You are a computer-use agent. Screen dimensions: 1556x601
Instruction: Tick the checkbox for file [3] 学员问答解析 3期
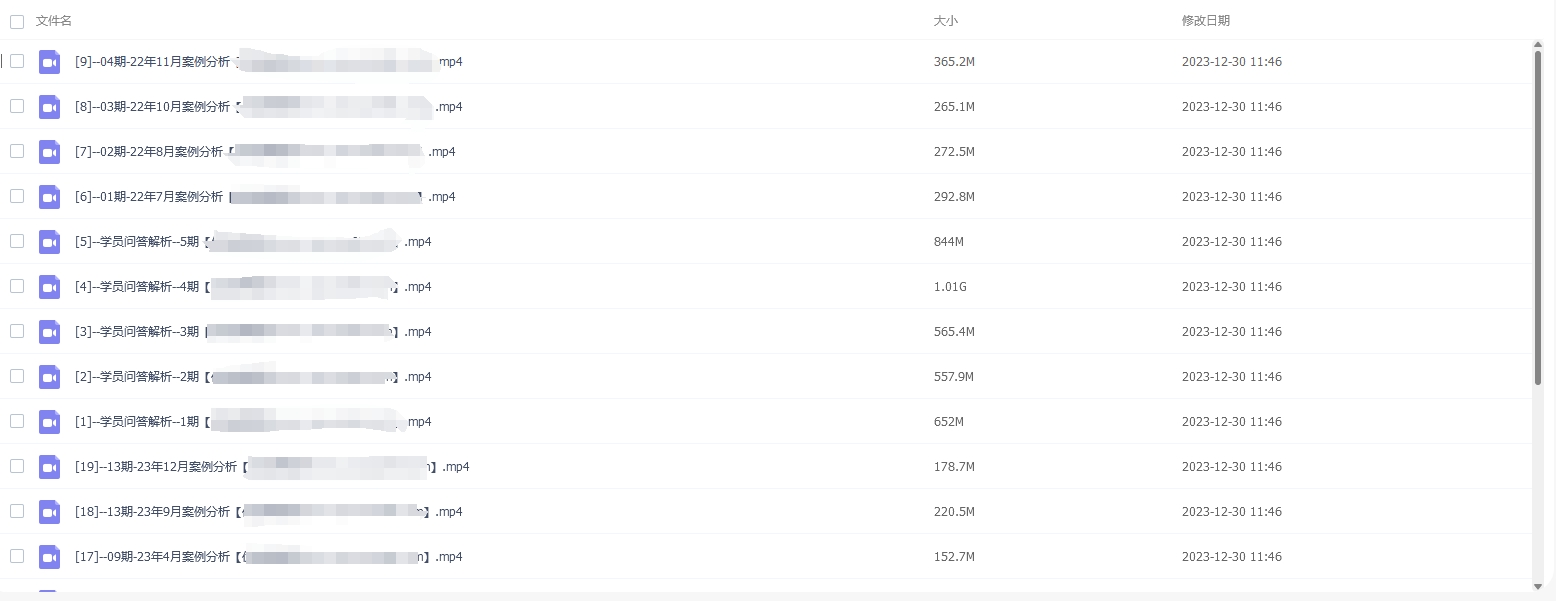point(17,331)
